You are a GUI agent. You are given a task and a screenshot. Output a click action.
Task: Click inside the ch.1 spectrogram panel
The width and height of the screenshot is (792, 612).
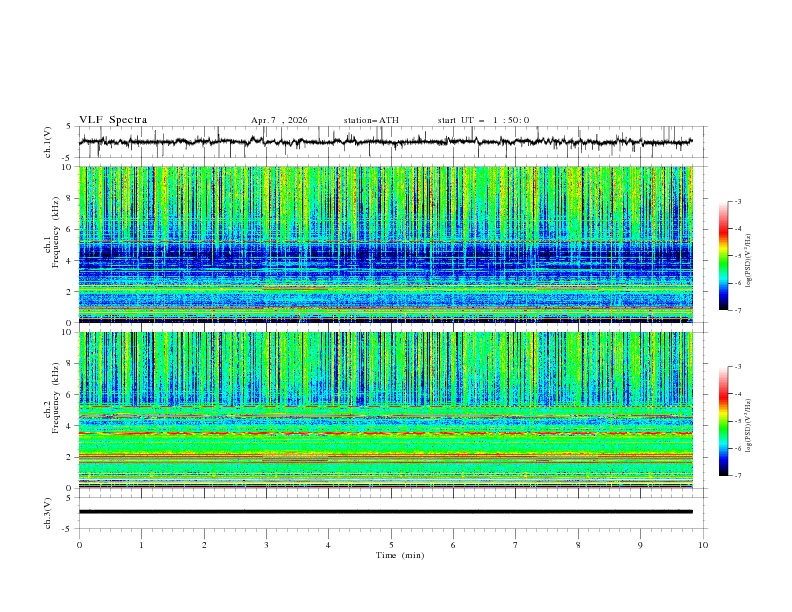point(386,244)
